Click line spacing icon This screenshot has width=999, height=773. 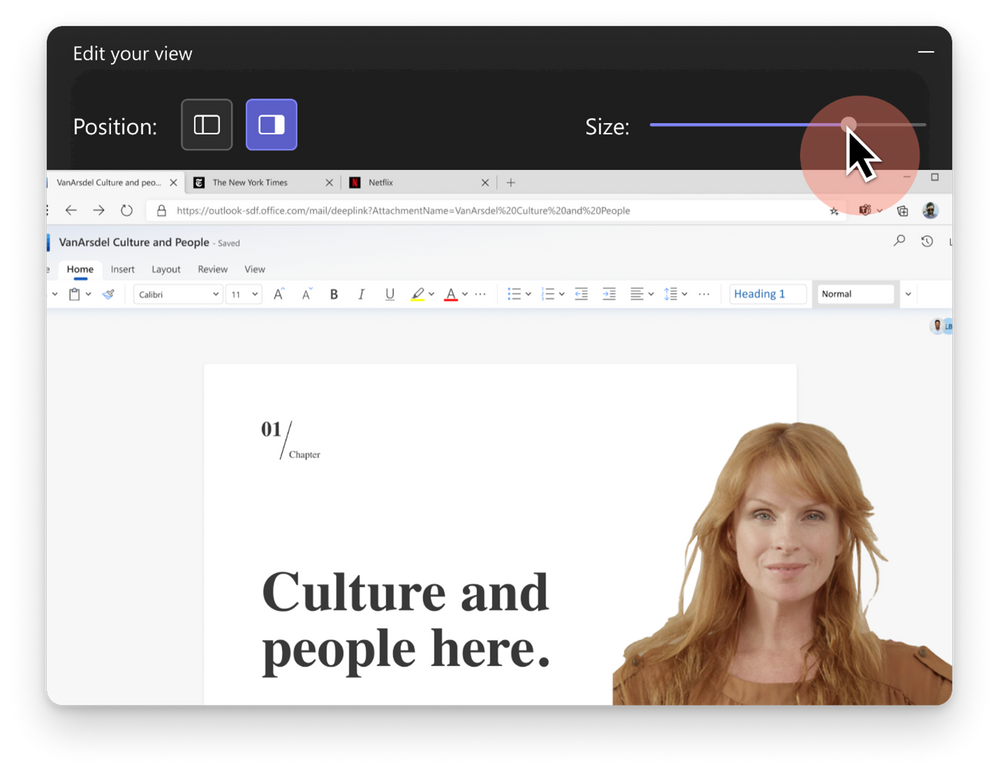tap(670, 294)
